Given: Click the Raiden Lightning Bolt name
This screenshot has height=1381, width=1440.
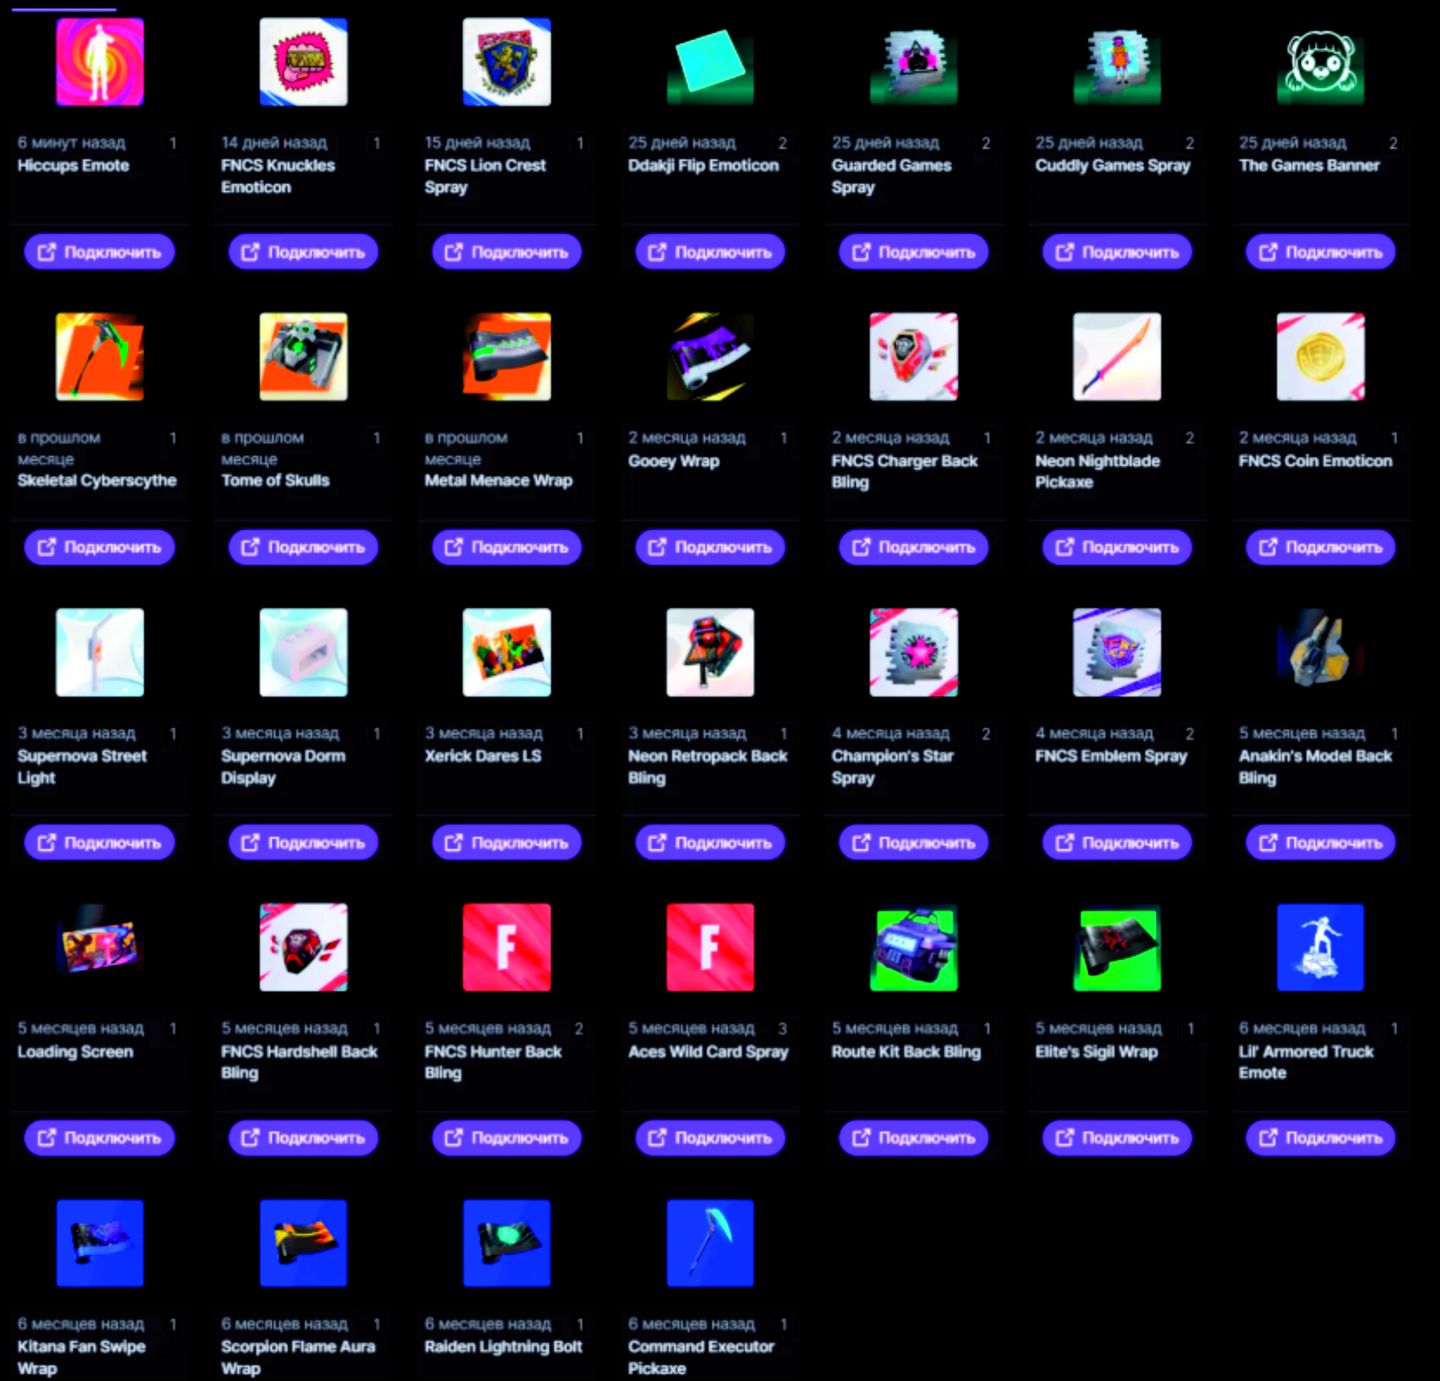Looking at the screenshot, I should coord(503,1347).
